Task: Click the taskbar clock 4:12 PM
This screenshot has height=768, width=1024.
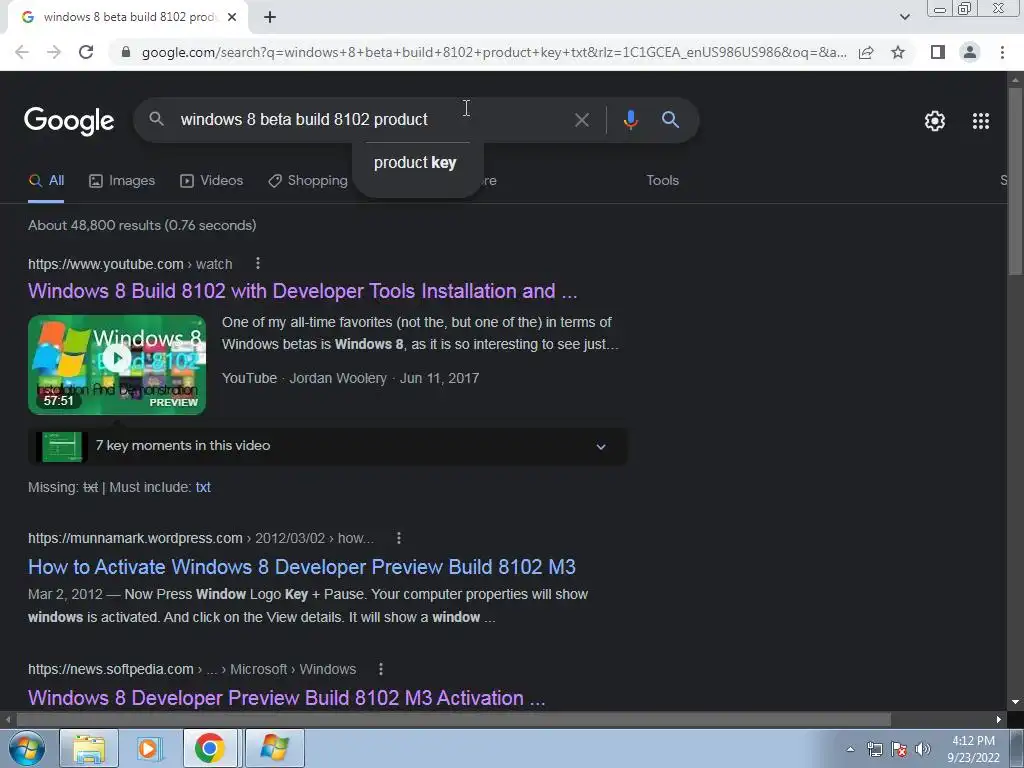Action: click(973, 749)
